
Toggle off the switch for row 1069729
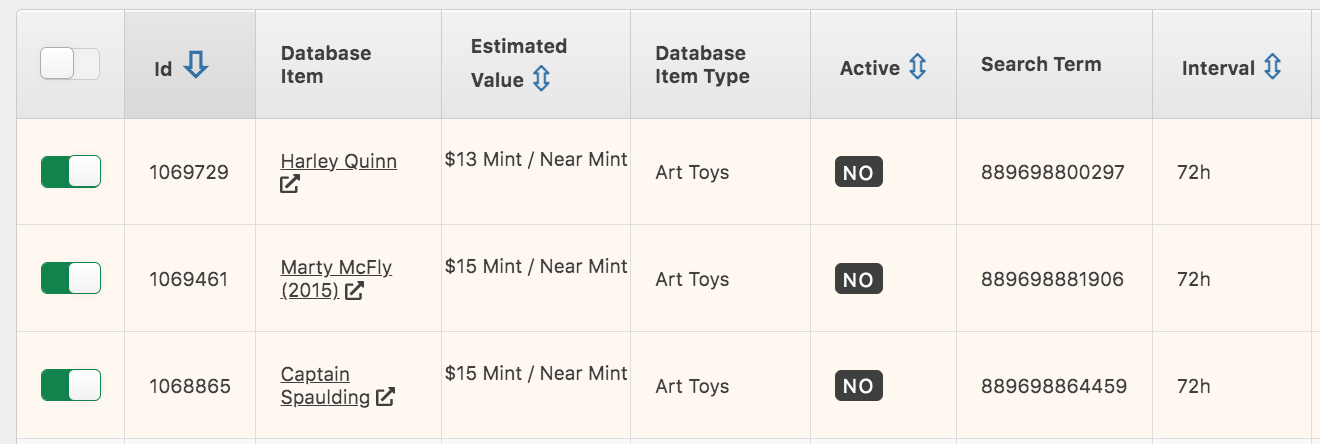pos(71,172)
